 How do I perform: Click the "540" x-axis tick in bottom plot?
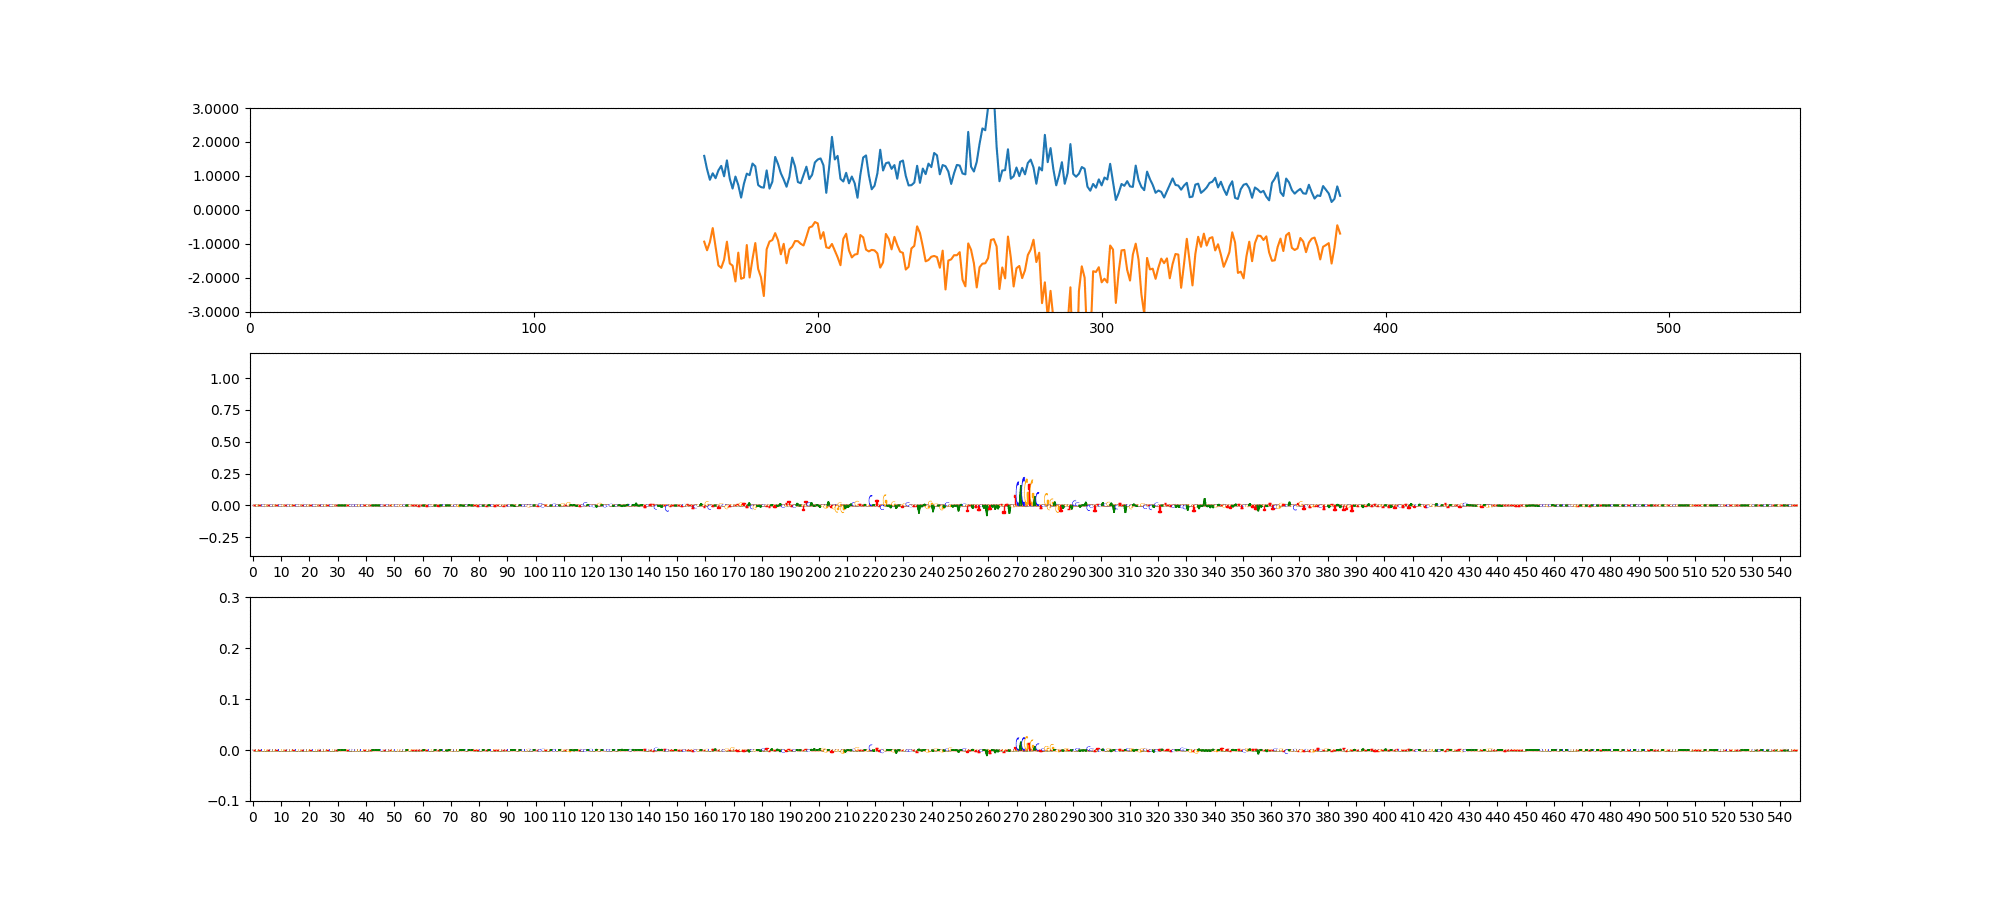point(1780,817)
